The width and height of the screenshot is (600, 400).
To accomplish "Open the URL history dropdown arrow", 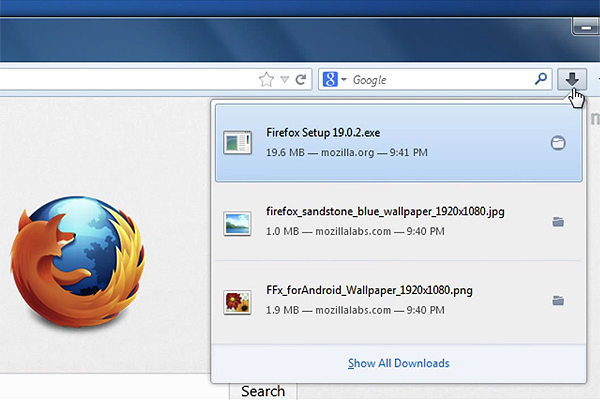I will coord(284,80).
